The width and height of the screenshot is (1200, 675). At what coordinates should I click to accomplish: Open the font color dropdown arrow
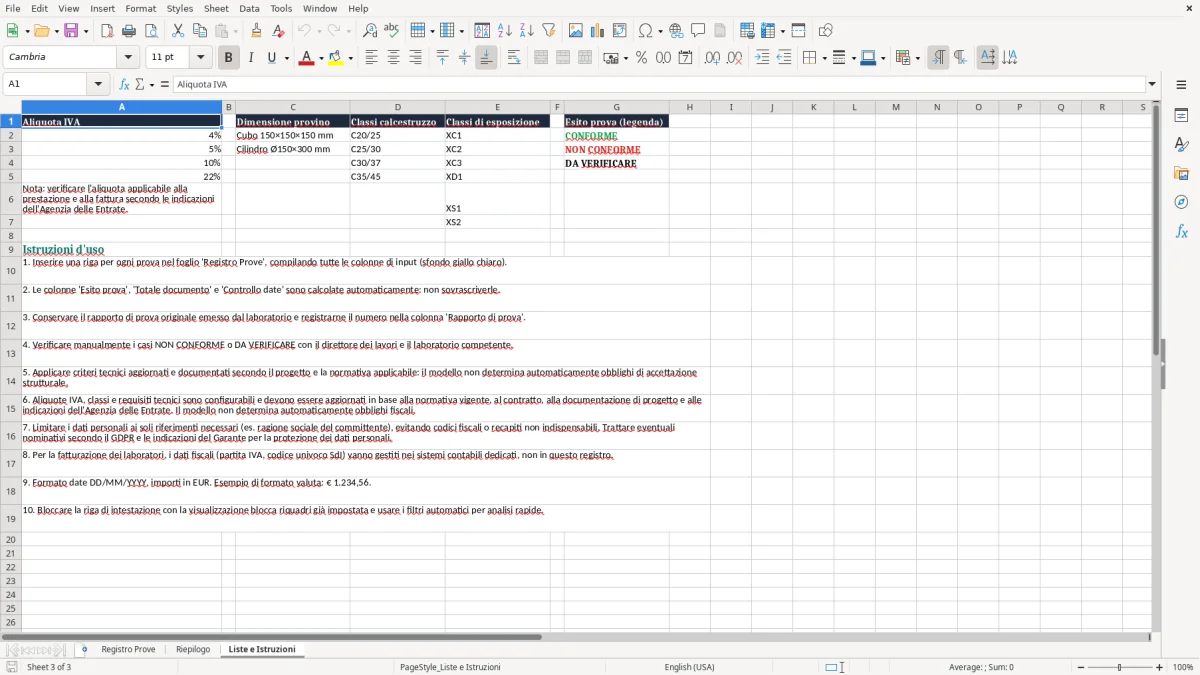click(x=320, y=58)
